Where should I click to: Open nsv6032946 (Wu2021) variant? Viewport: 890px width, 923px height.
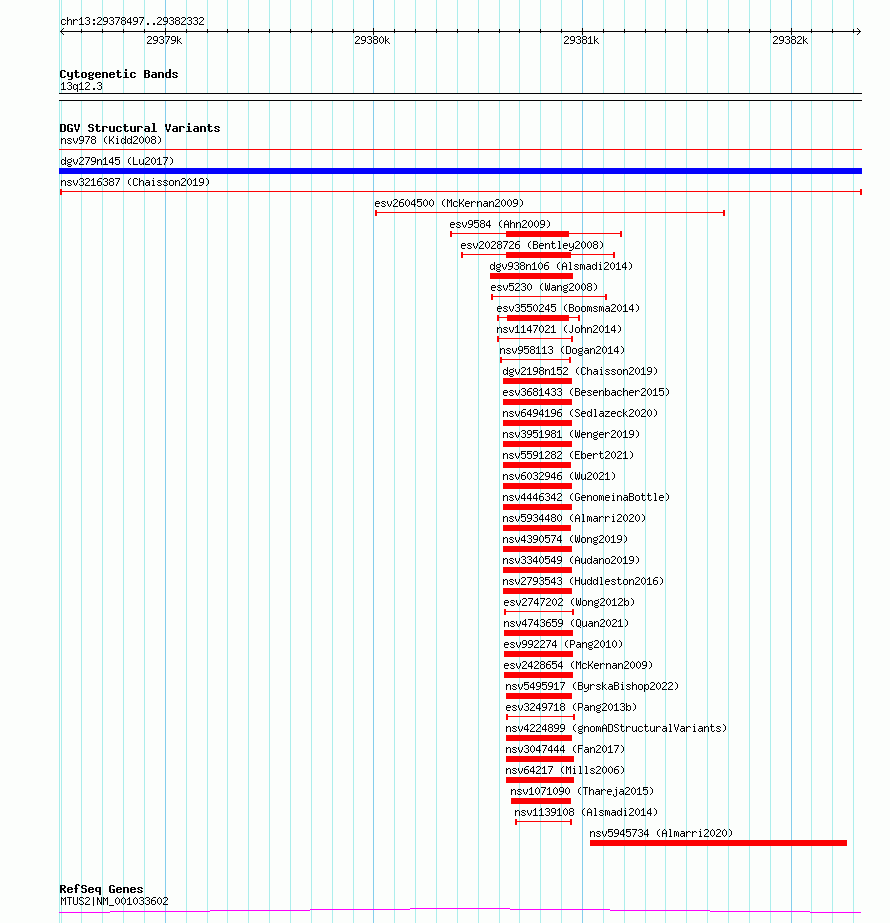pyautogui.click(x=559, y=476)
